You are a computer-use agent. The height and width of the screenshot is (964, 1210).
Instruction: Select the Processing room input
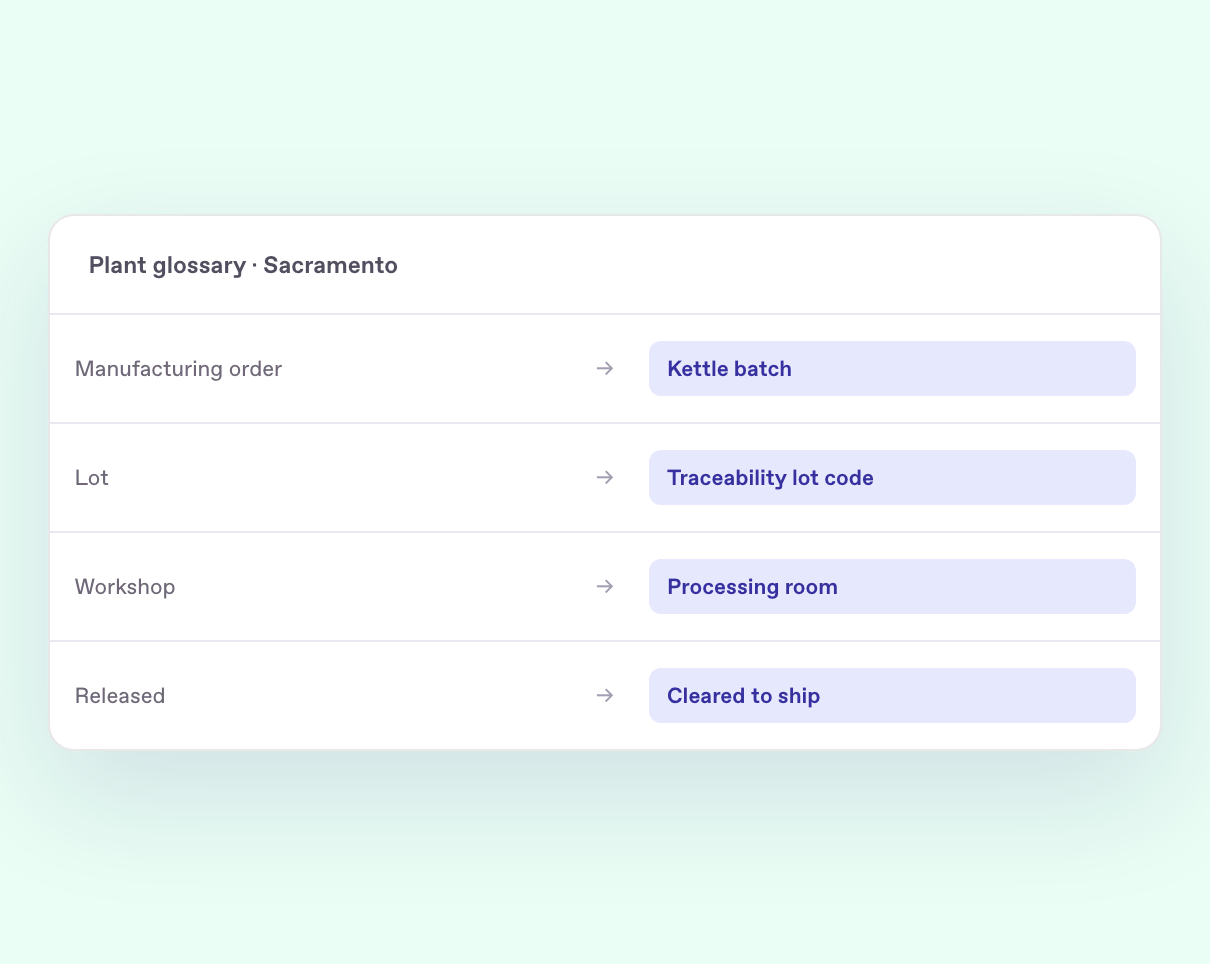pyautogui.click(x=892, y=587)
